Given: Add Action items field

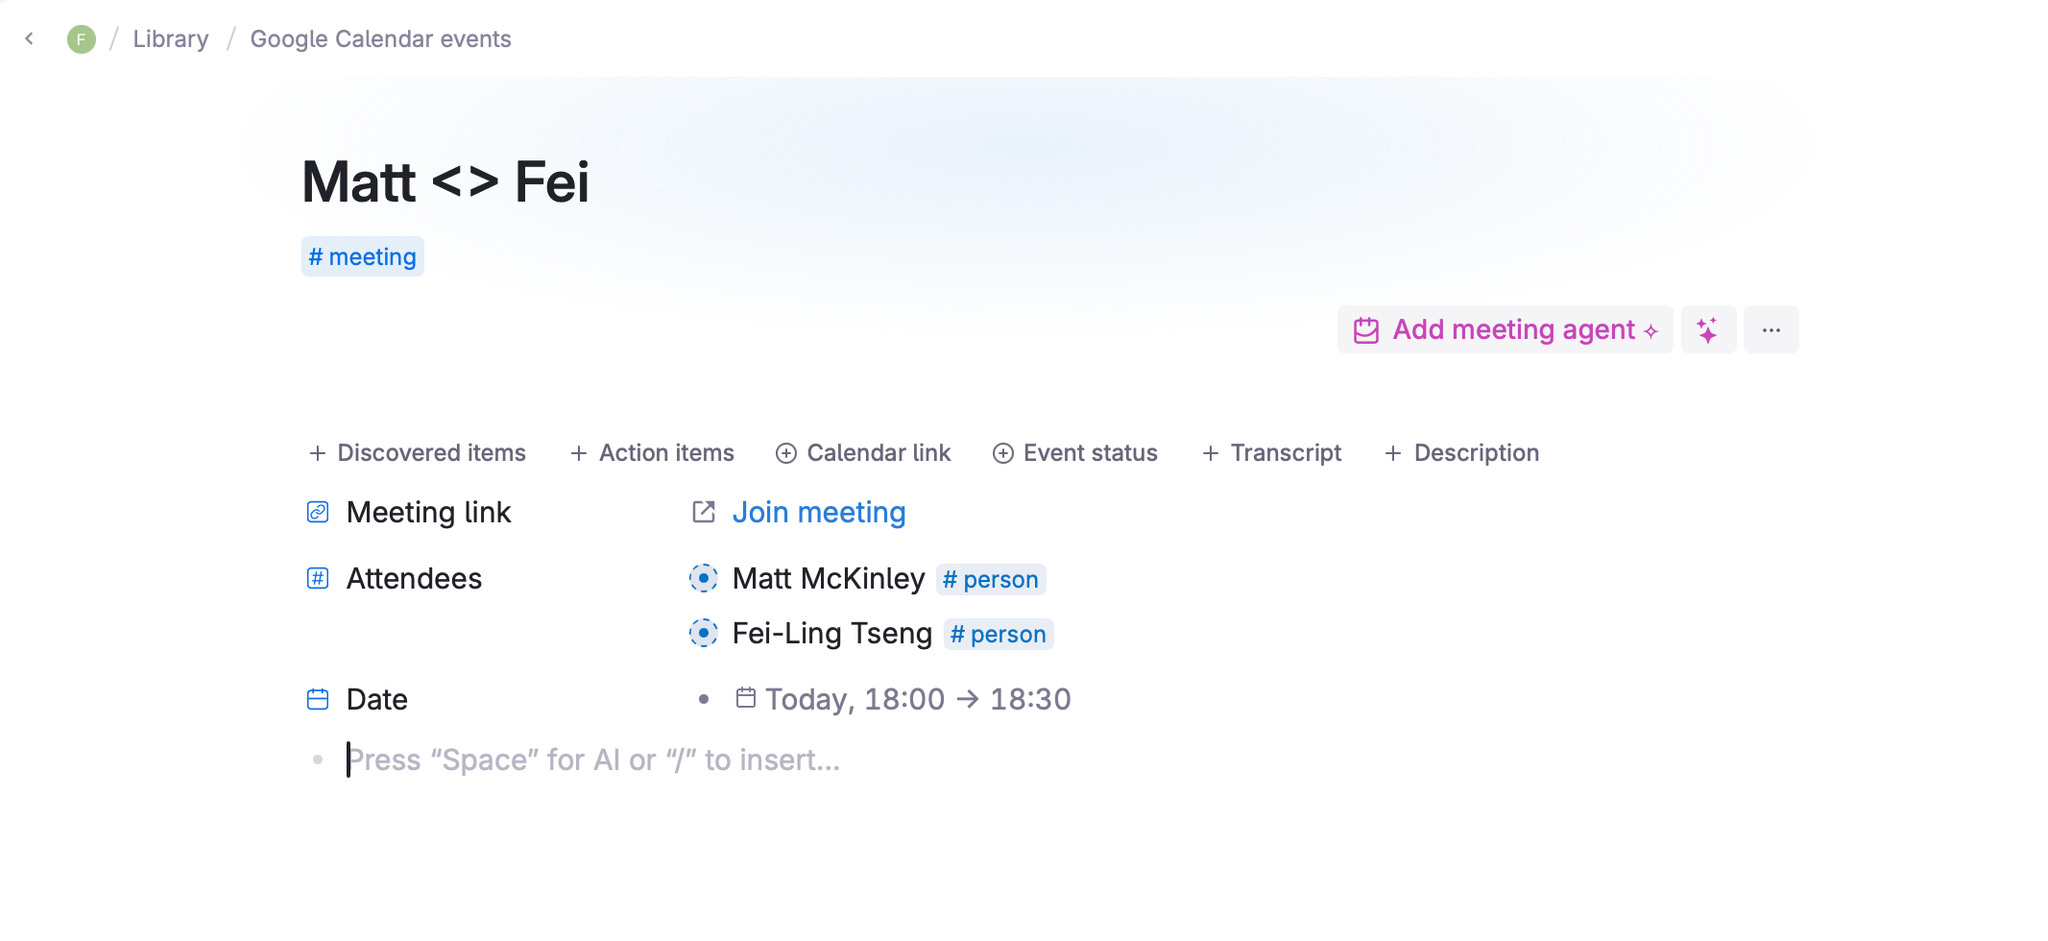Looking at the screenshot, I should click(652, 453).
